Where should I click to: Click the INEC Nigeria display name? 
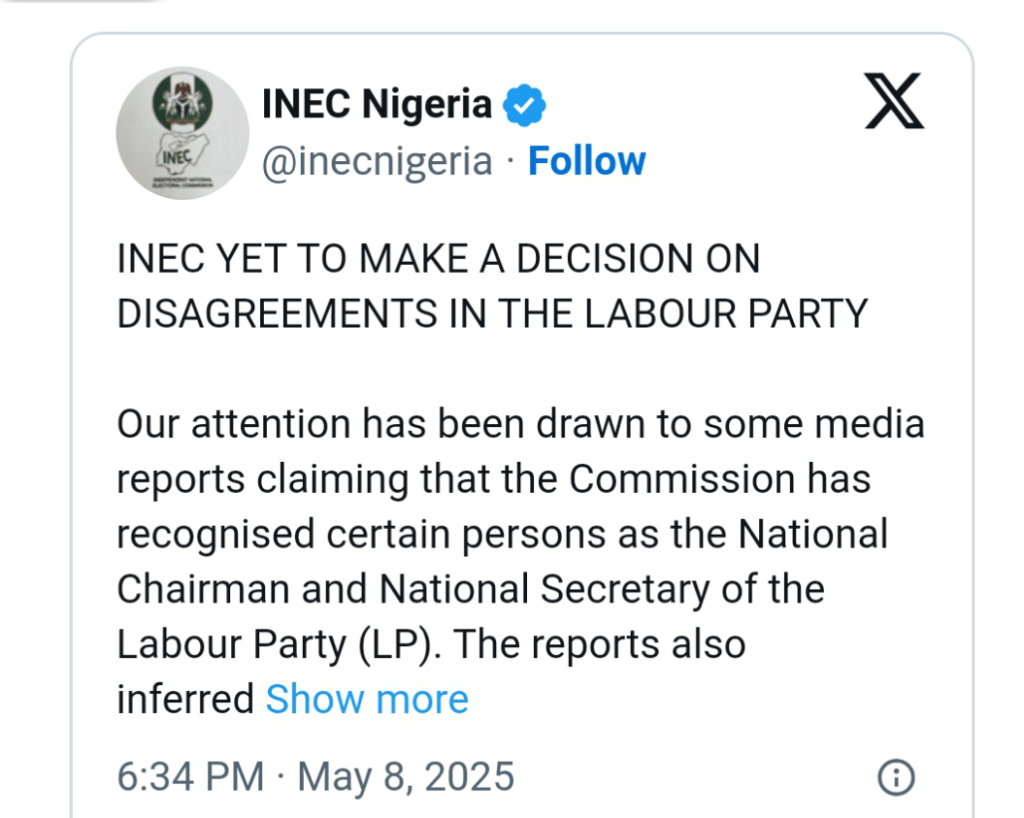point(376,104)
